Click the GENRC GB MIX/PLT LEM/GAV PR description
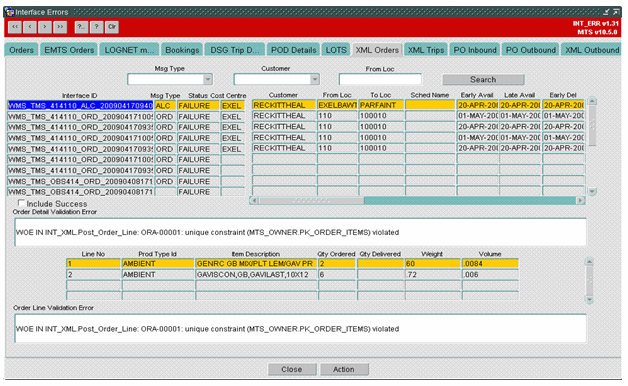 pyautogui.click(x=256, y=263)
